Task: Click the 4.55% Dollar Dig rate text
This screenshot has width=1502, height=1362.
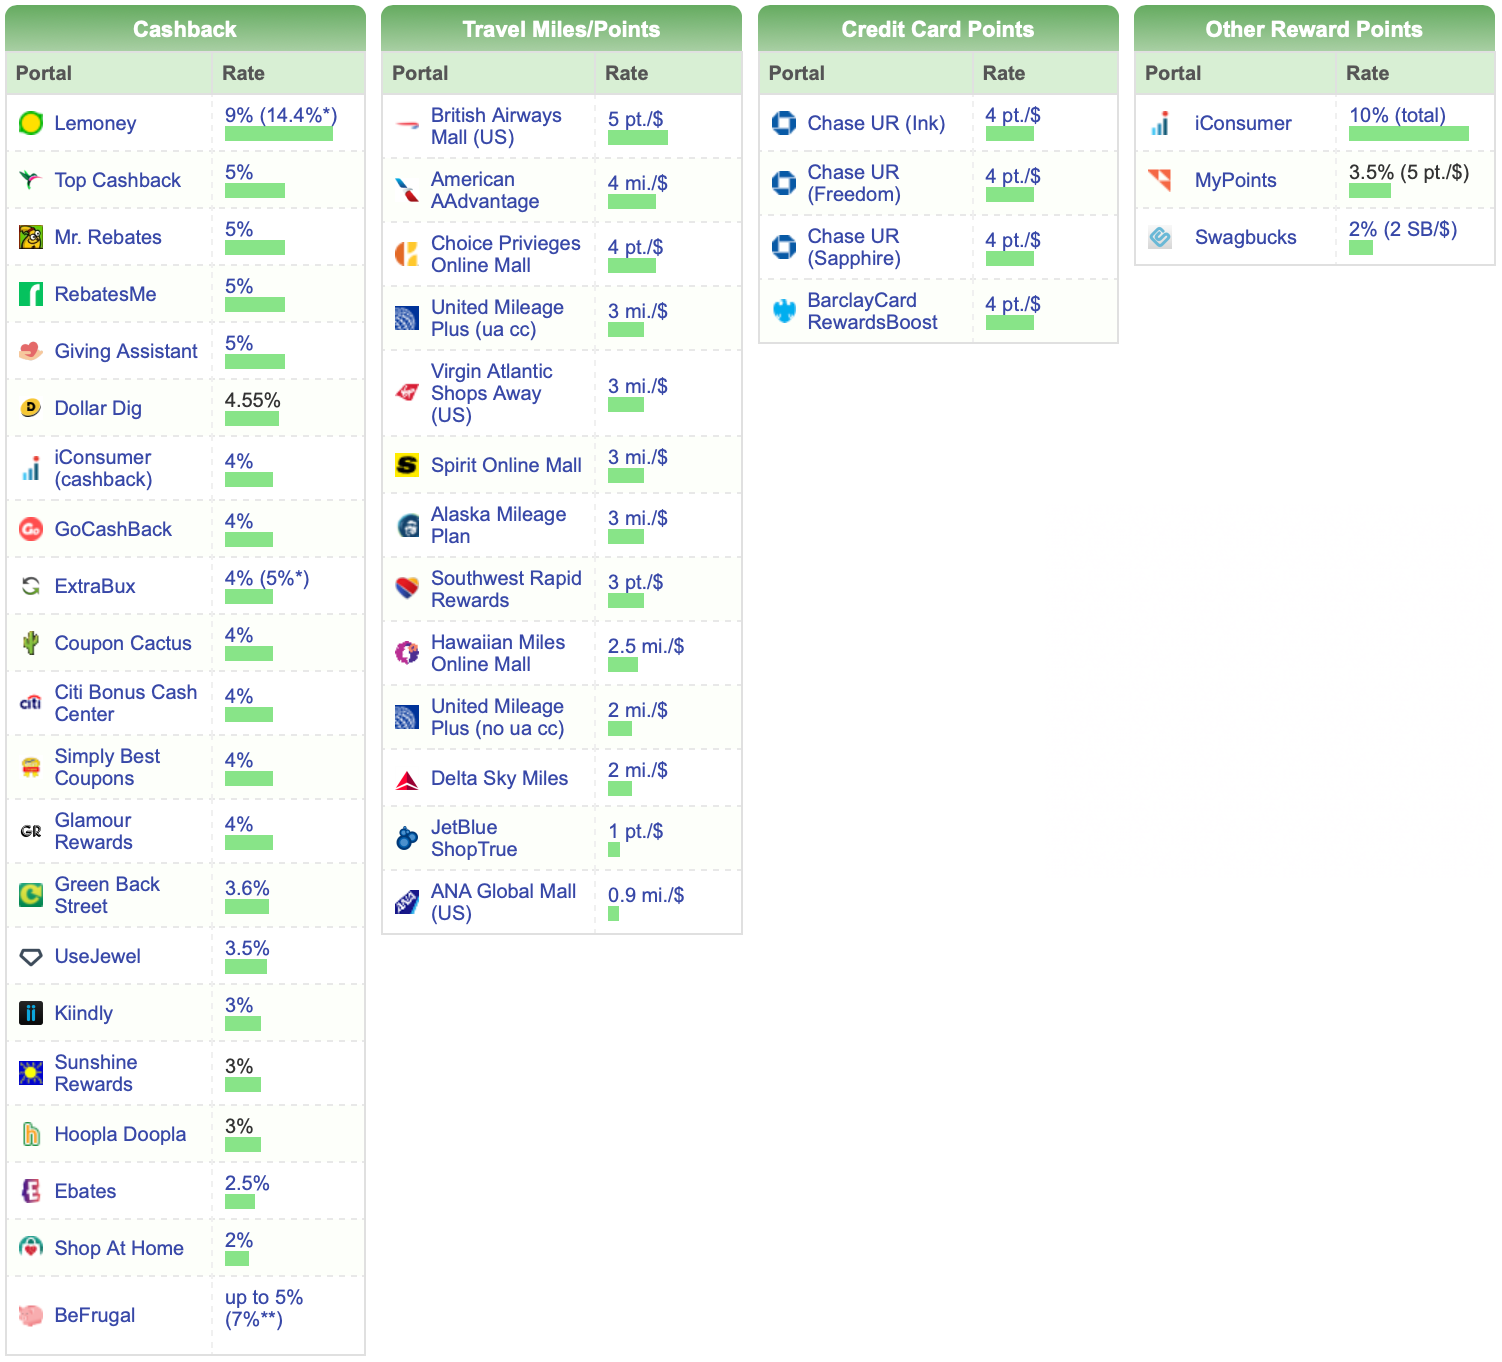Action: pyautogui.click(x=253, y=400)
